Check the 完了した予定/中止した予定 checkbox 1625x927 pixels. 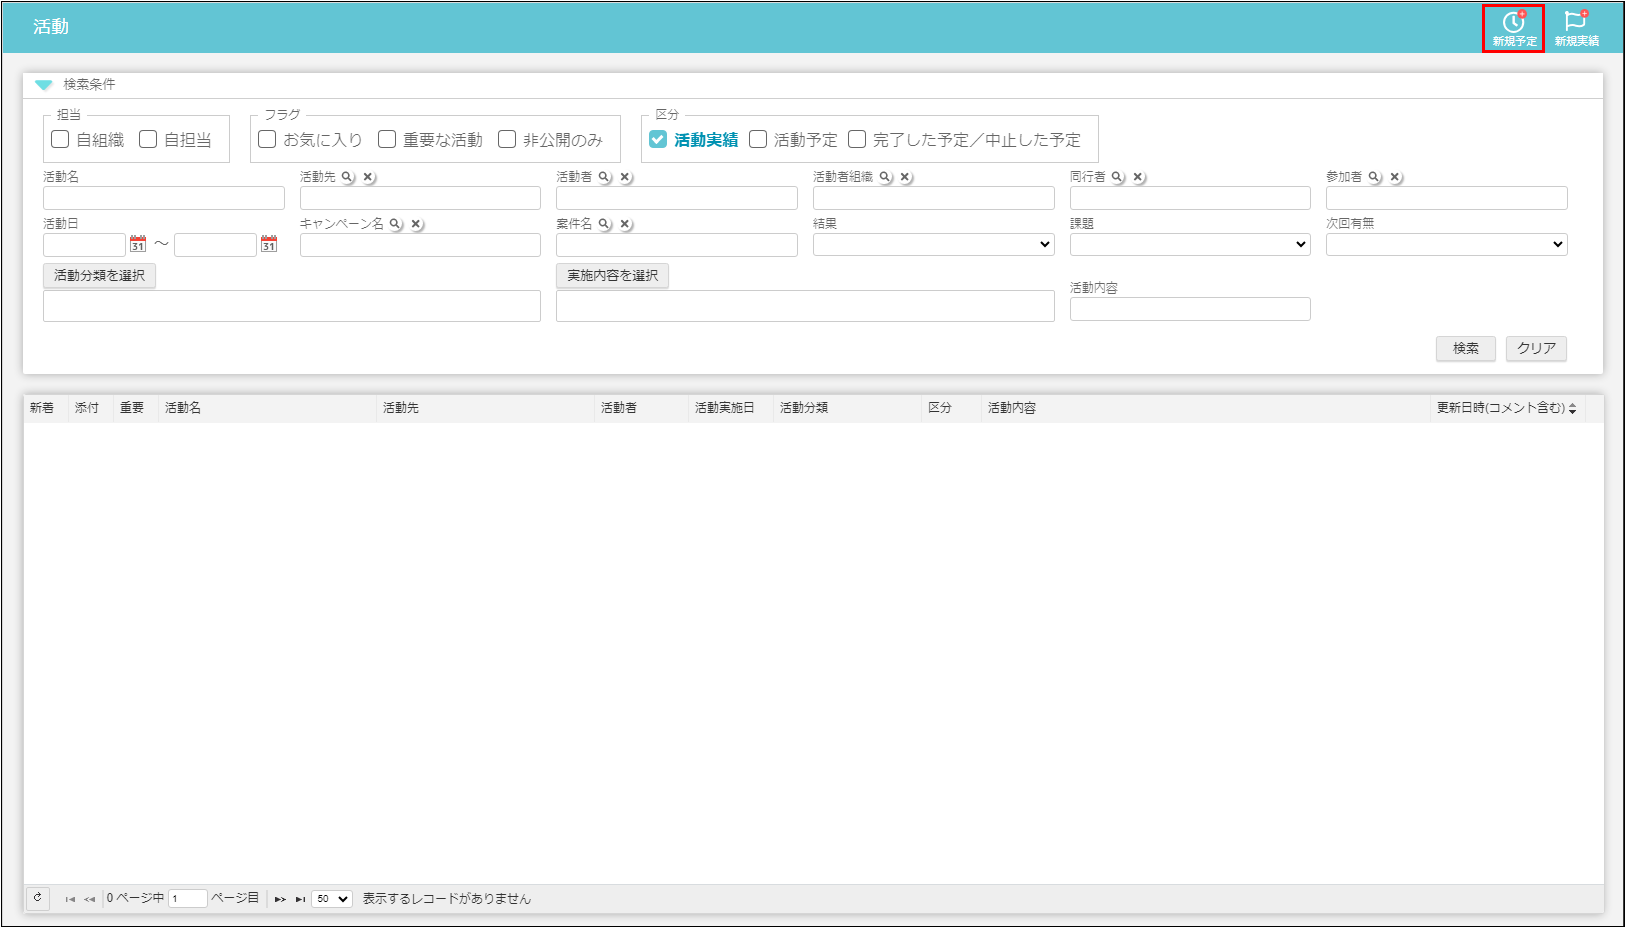point(857,139)
